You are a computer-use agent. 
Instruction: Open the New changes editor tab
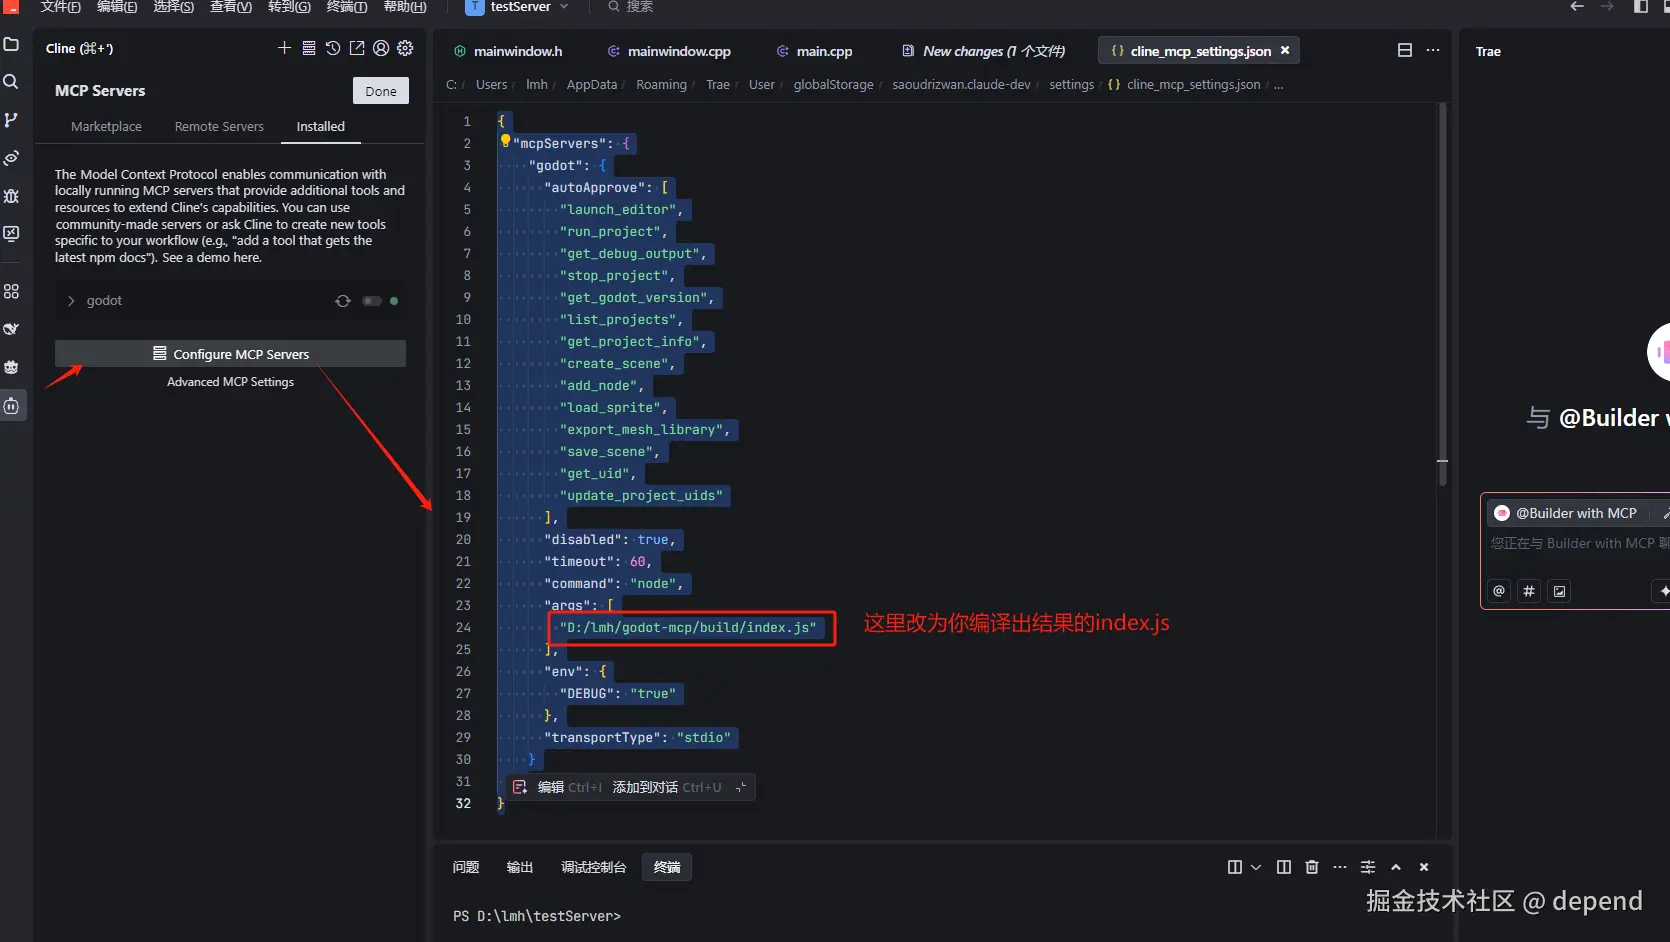[x=984, y=51]
